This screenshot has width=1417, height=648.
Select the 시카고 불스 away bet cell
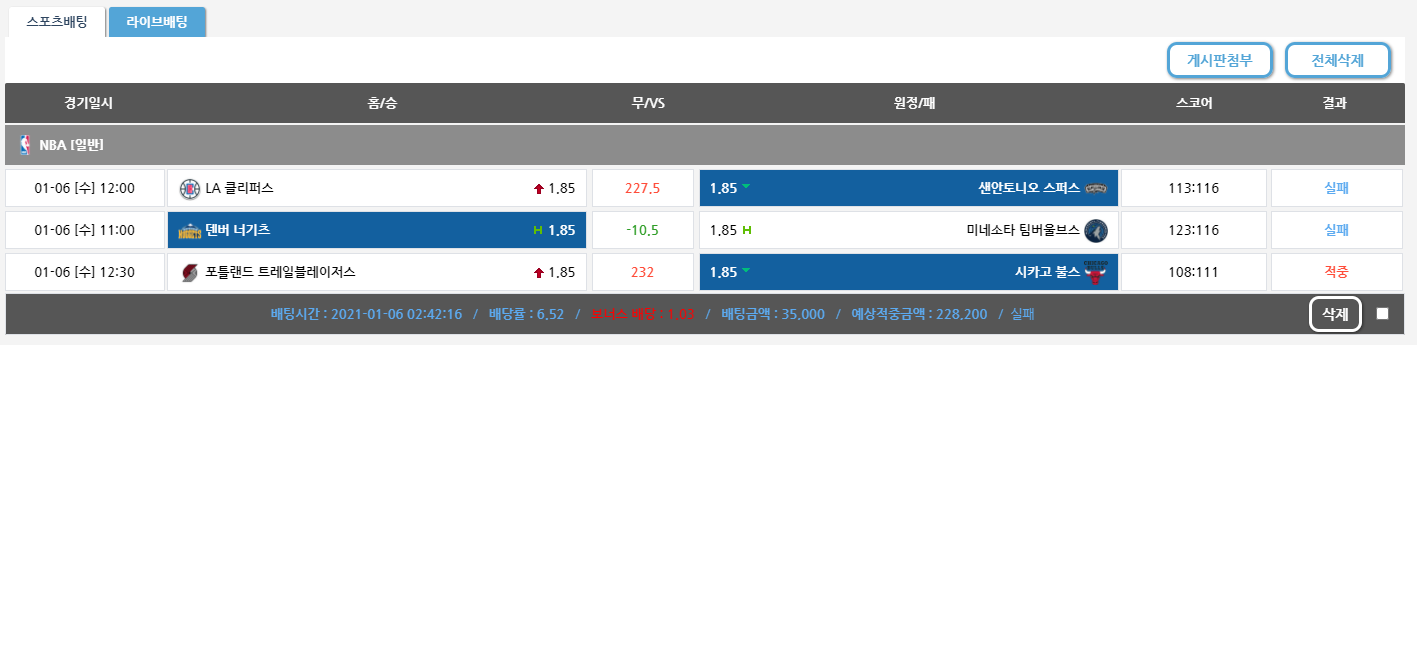[908, 272]
